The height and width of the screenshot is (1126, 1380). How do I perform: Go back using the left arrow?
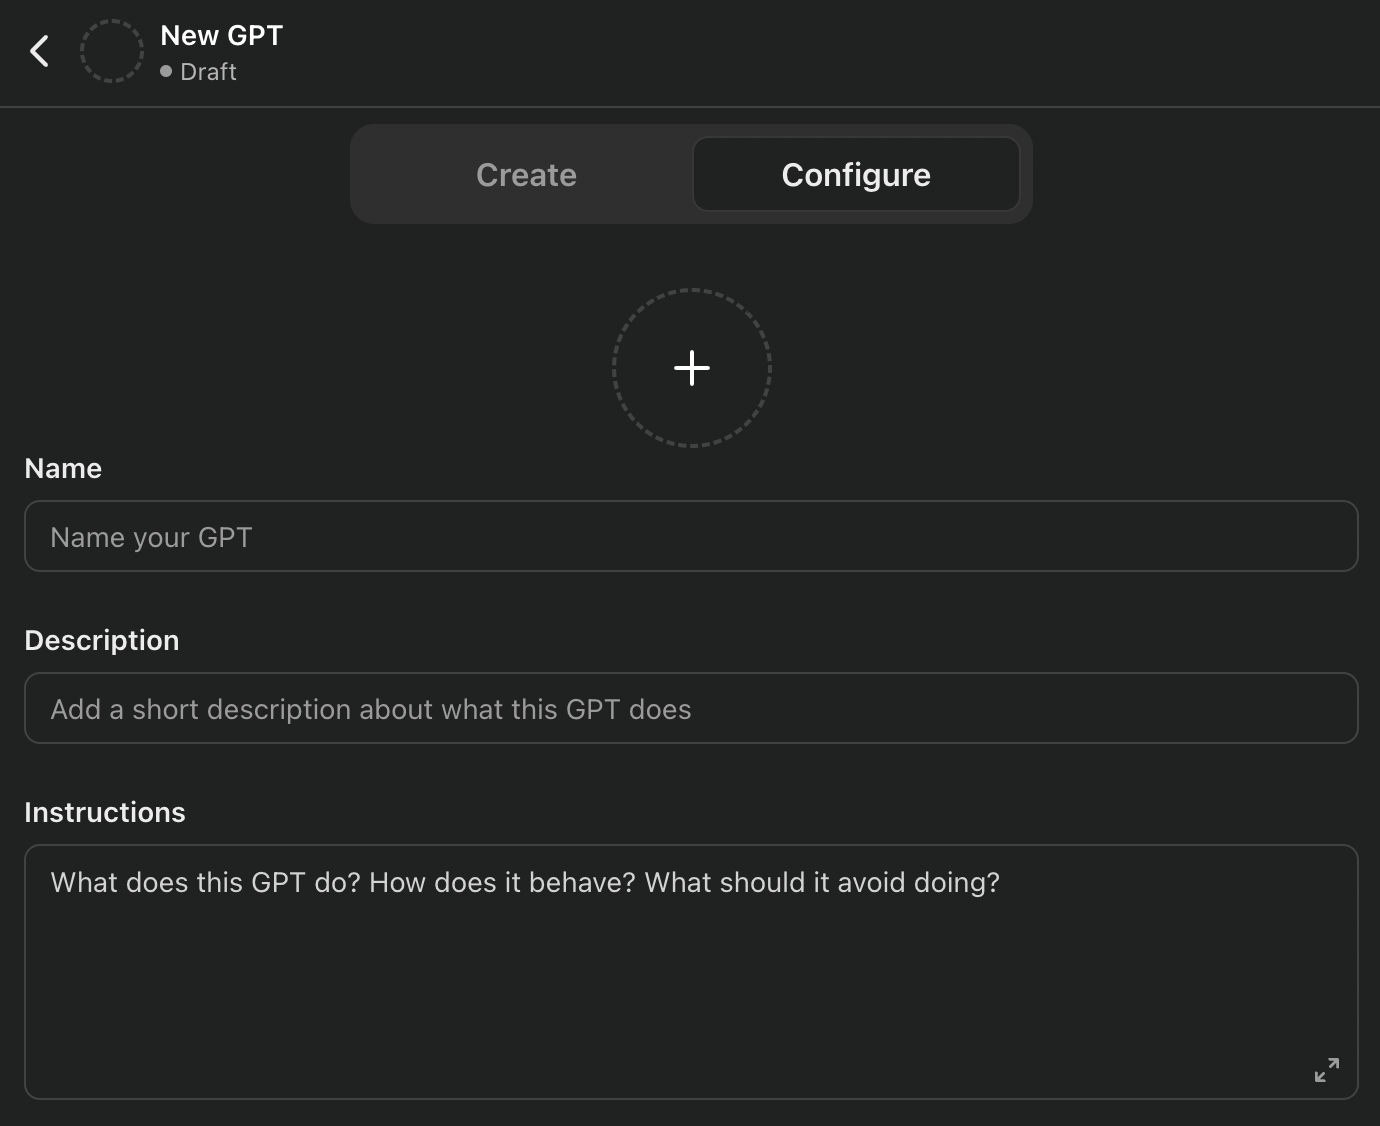(x=39, y=51)
